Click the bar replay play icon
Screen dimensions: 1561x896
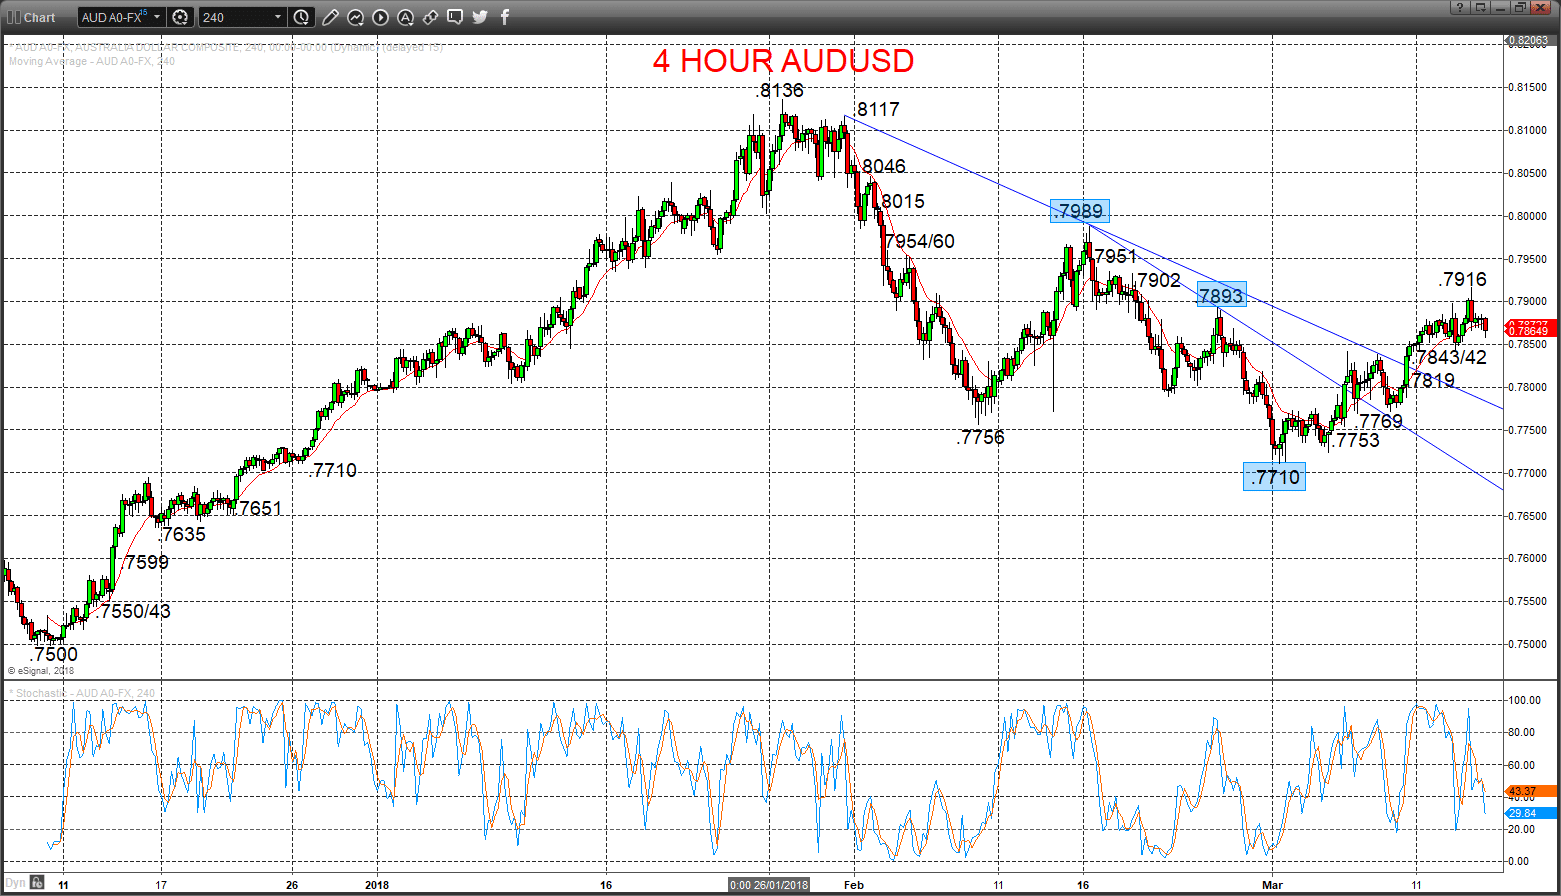point(381,17)
